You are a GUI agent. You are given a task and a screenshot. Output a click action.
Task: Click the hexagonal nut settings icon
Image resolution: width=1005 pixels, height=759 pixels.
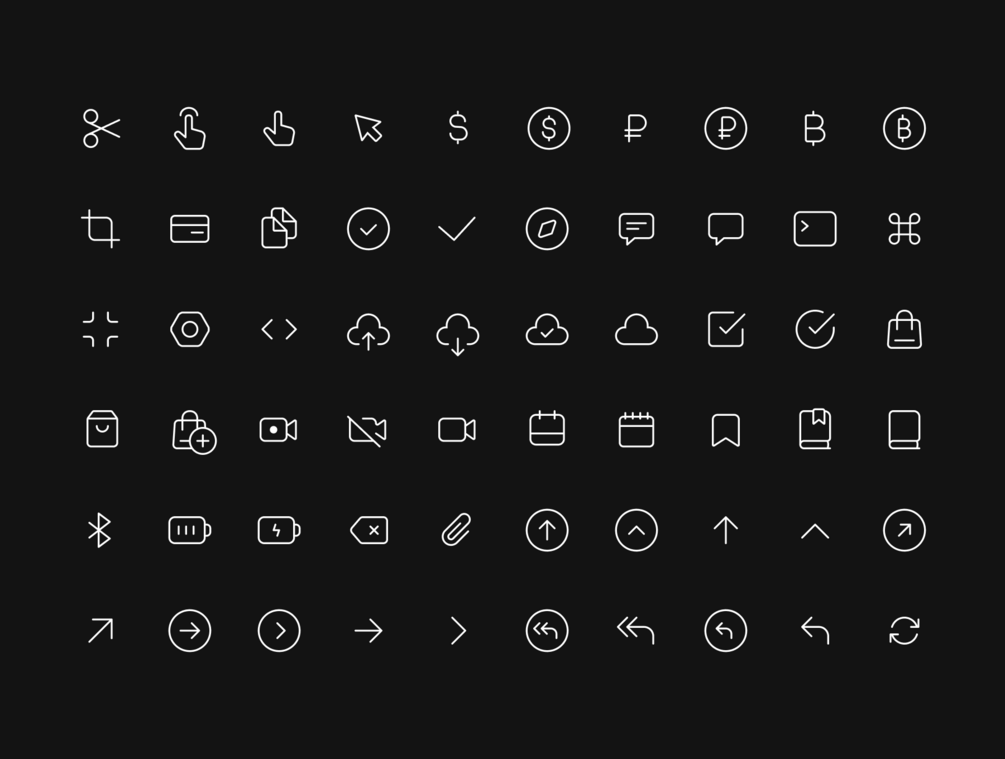pyautogui.click(x=190, y=329)
